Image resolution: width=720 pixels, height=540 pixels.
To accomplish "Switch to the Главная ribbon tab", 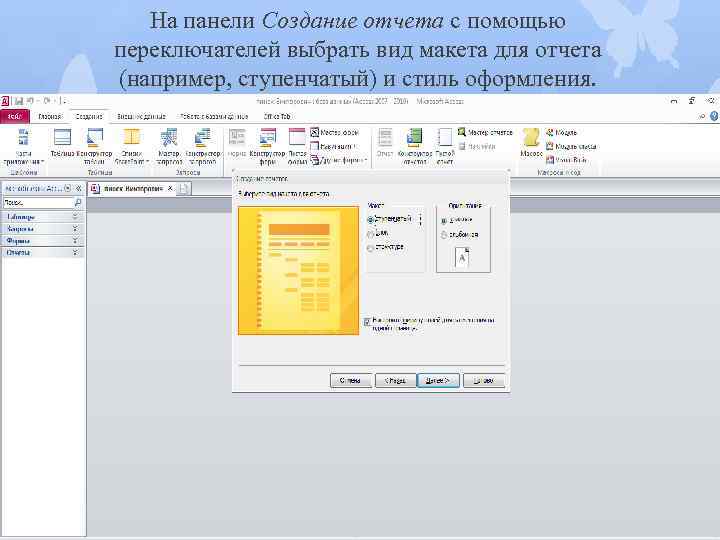I will tap(50, 117).
